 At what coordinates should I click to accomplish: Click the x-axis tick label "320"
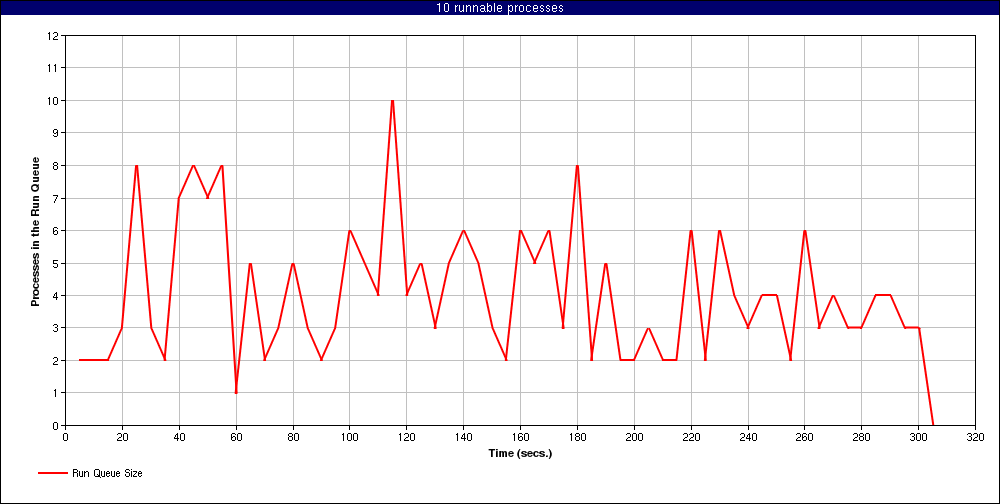(x=976, y=436)
